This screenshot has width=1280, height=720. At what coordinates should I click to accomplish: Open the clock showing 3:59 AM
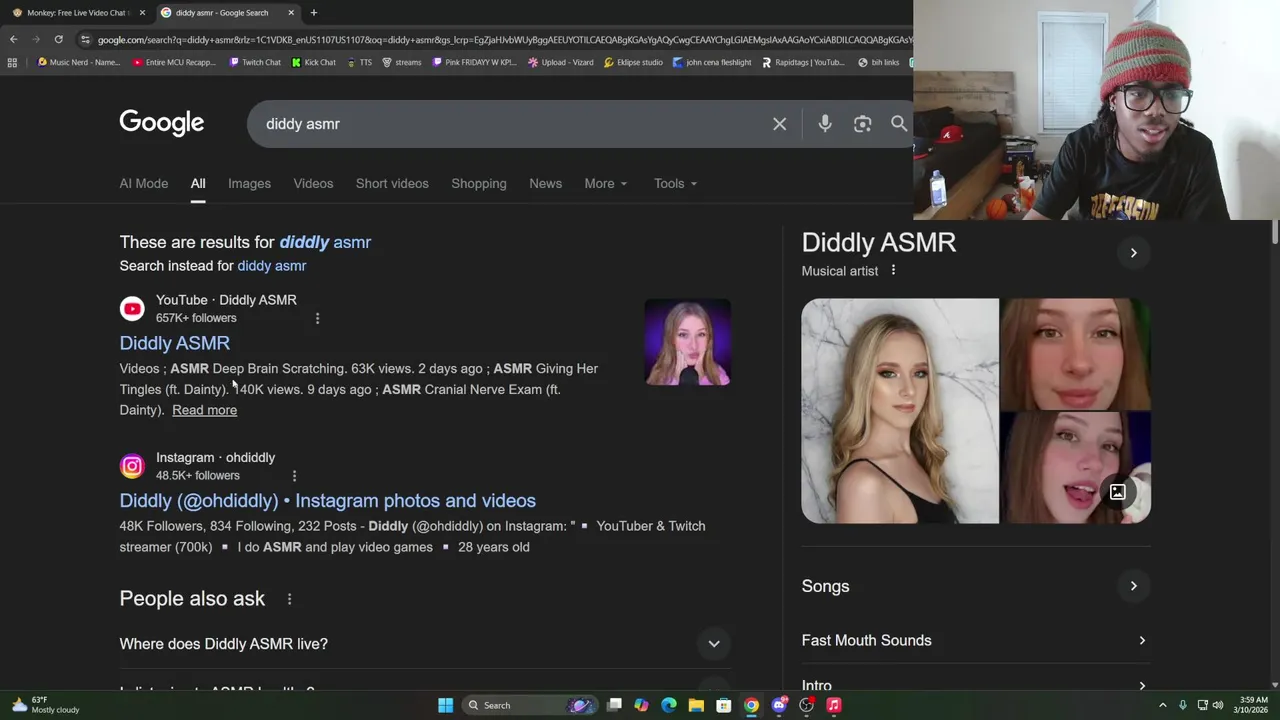(1253, 705)
